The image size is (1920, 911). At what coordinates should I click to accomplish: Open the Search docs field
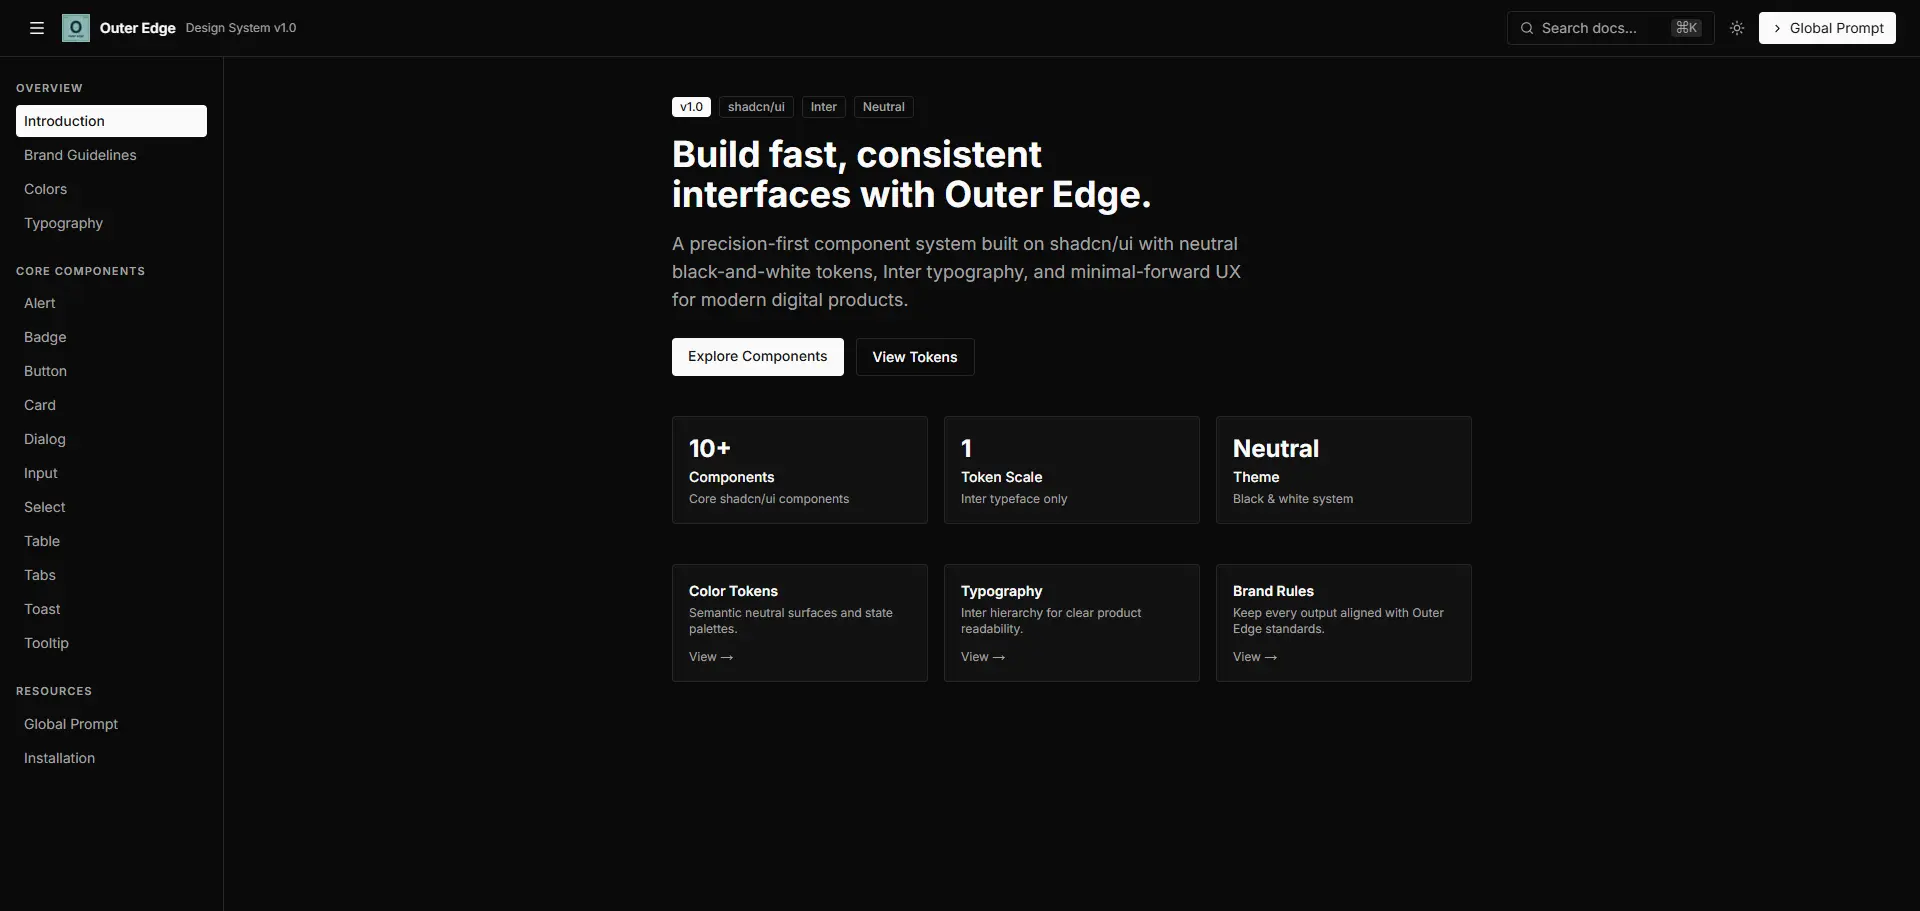1610,28
